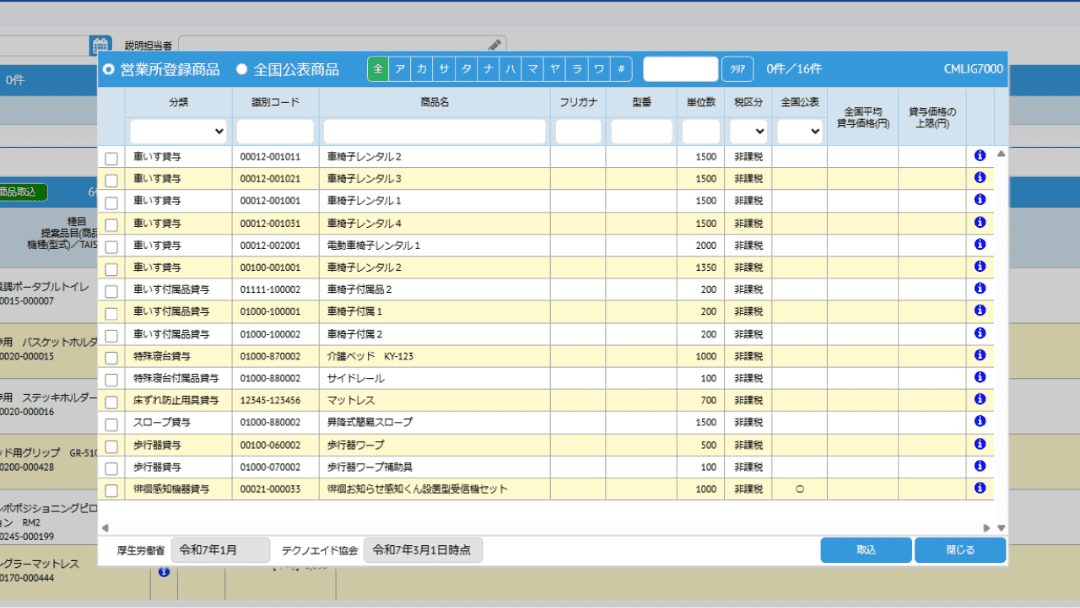View info for 電動車椅子レンタル1
The image size is (1080, 608).
tap(979, 244)
